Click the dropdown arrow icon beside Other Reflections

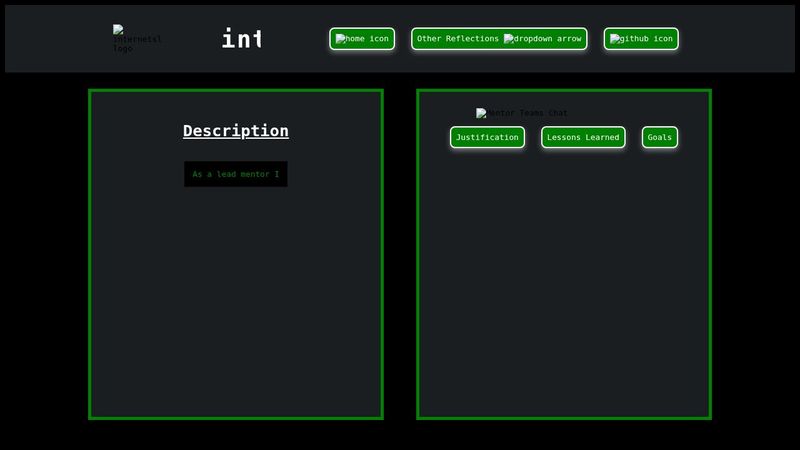[x=543, y=39]
